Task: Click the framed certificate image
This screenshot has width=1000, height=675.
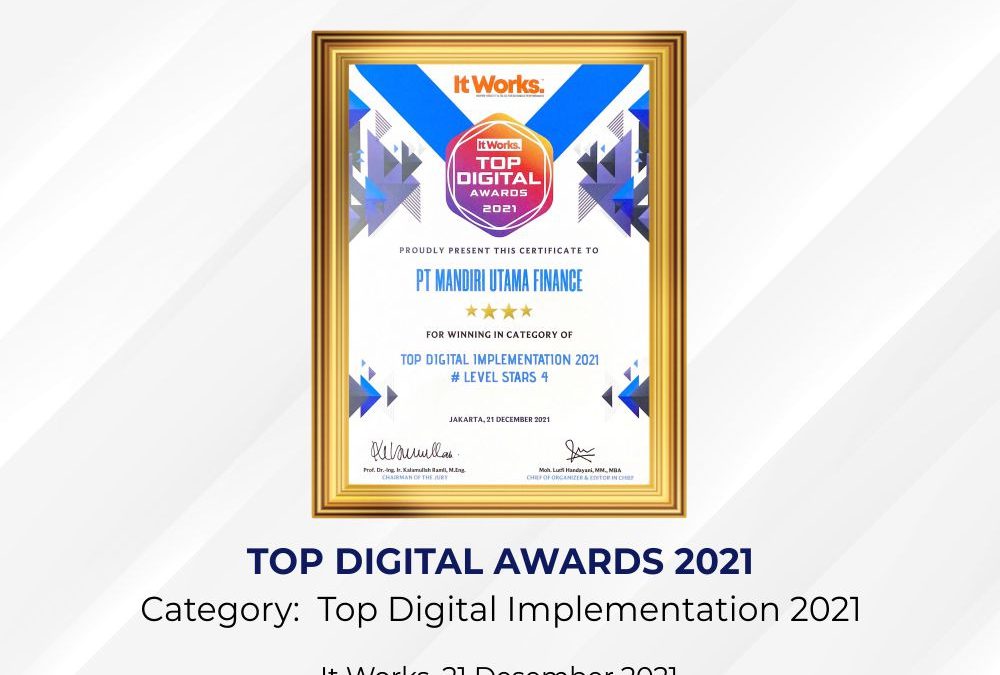Action: 499,274
